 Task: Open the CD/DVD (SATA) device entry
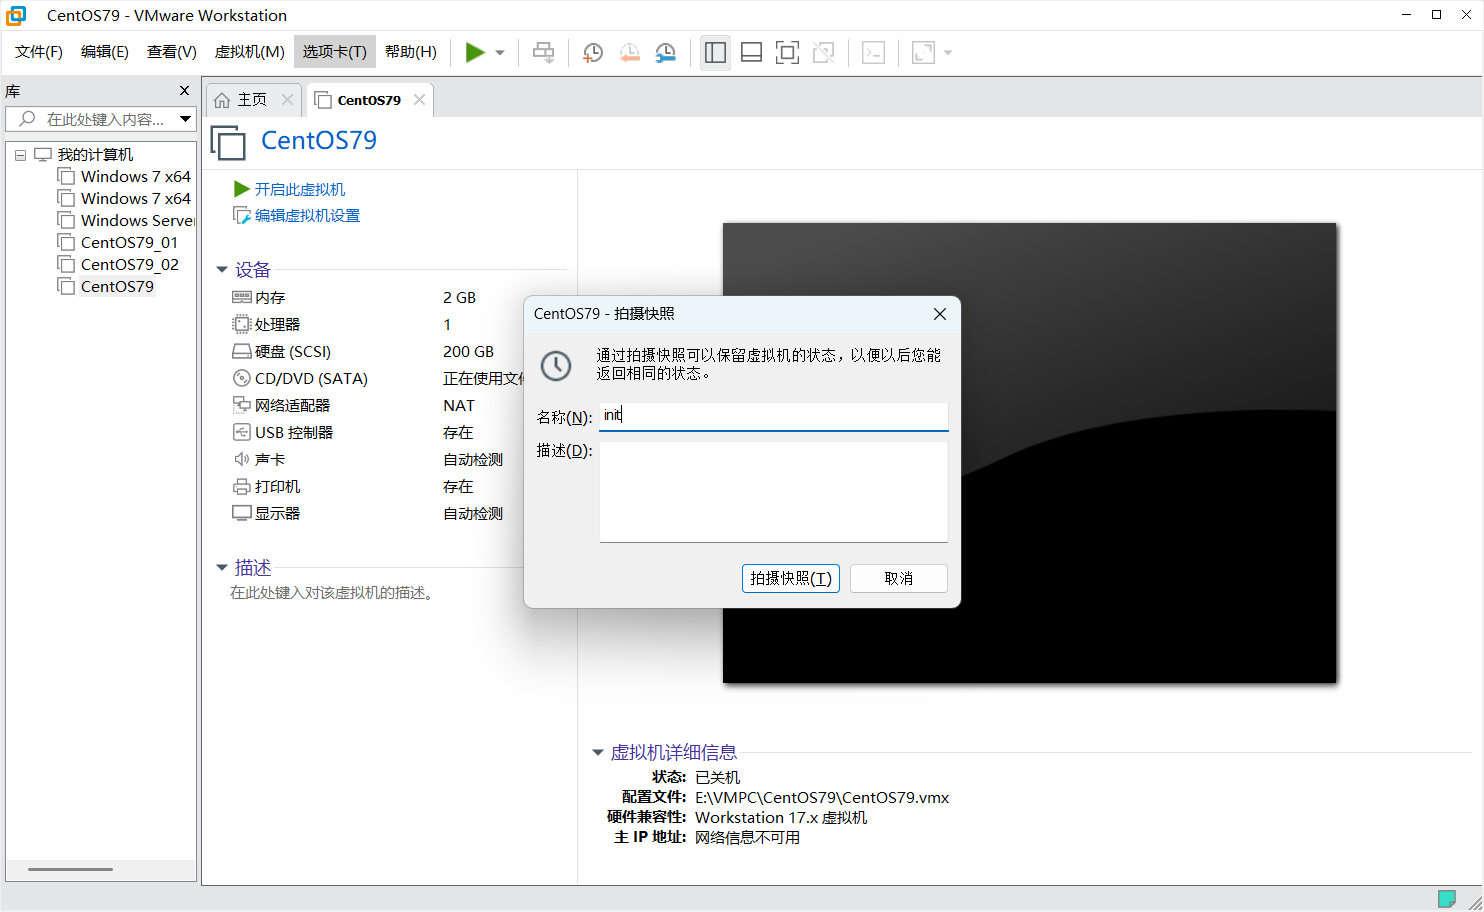click(x=300, y=379)
